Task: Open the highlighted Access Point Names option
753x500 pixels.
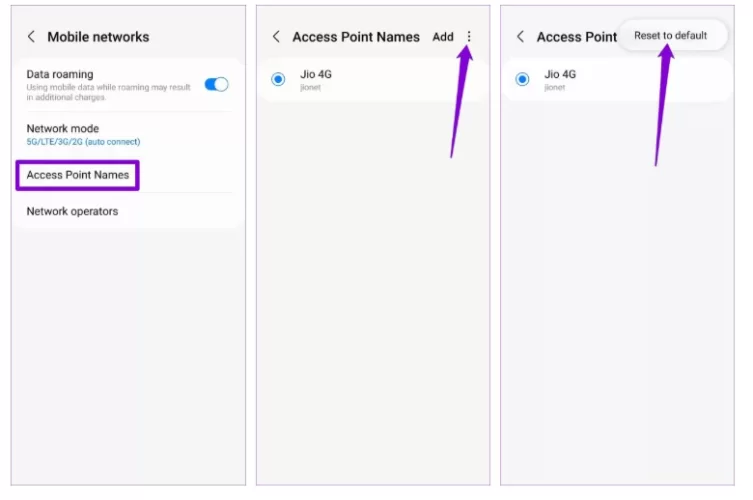Action: (78, 176)
